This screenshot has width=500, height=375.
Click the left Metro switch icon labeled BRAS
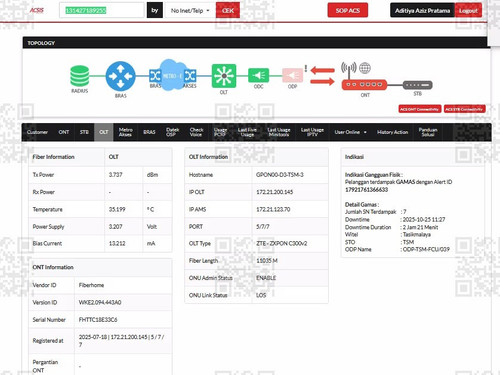pos(155,76)
